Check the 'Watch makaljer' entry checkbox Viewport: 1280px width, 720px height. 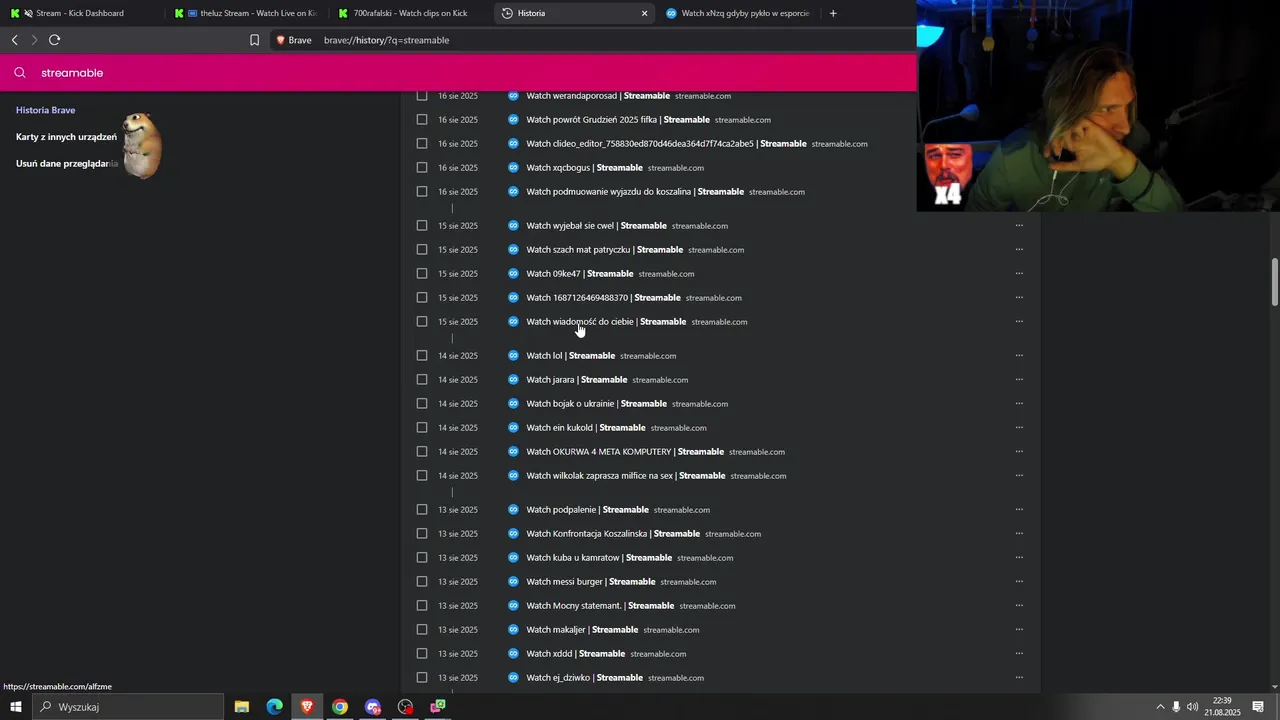(x=422, y=630)
